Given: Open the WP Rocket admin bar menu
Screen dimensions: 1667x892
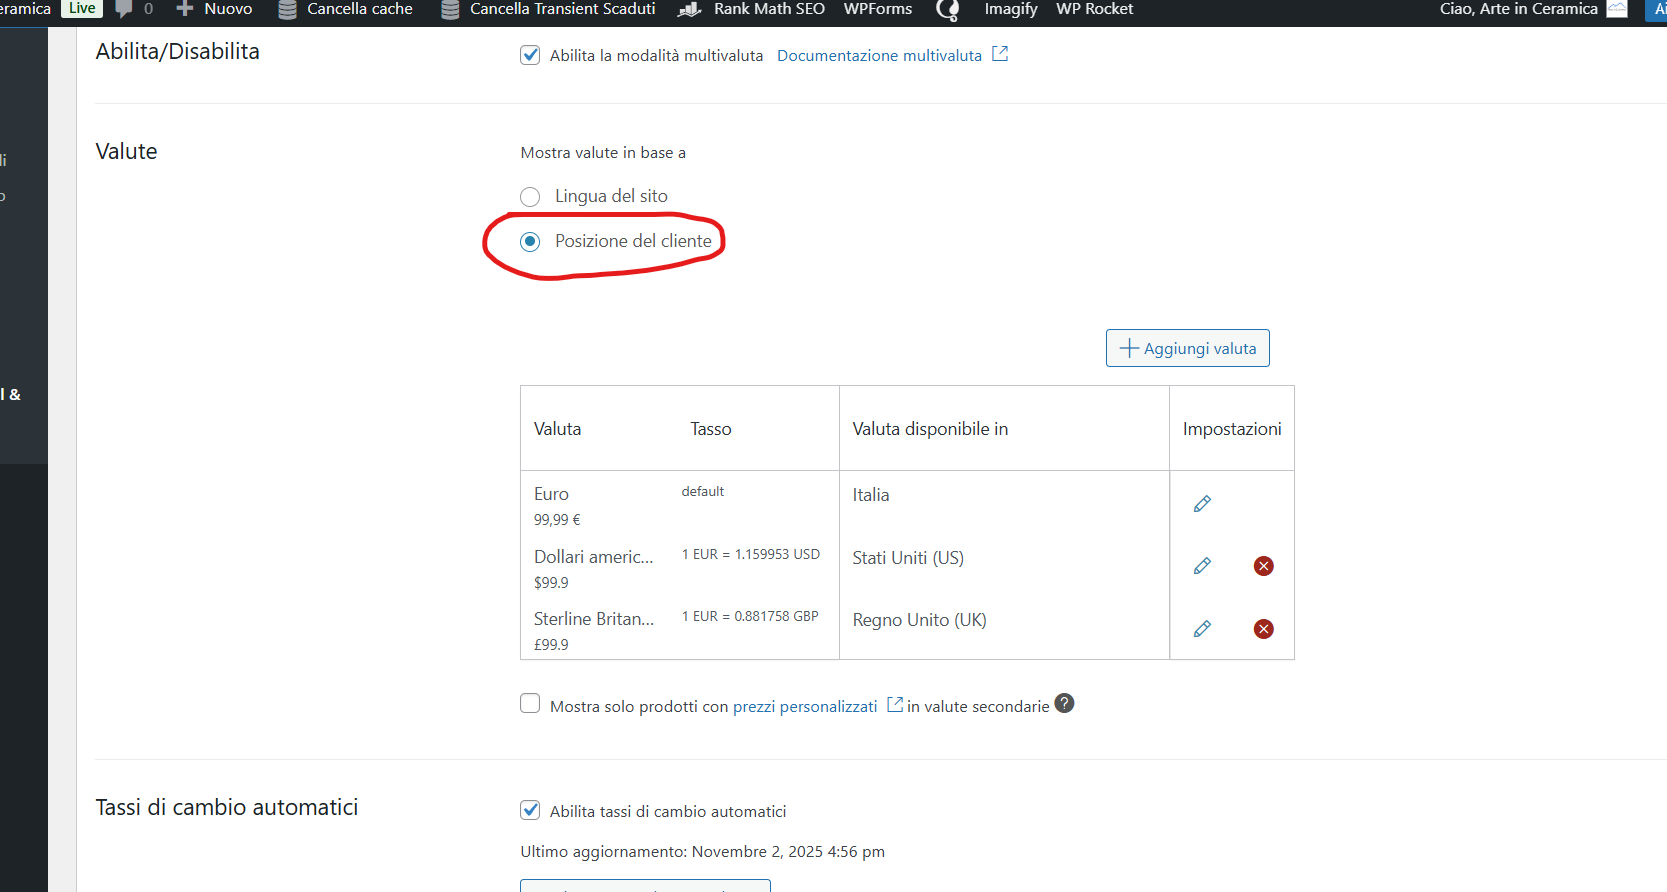Looking at the screenshot, I should pos(1095,9).
